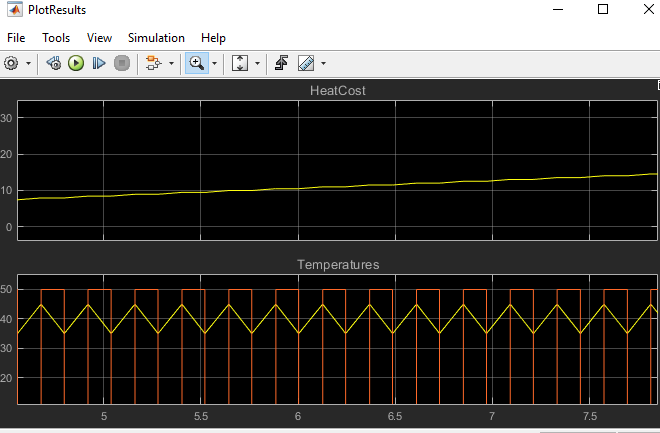Click the Step Forward button
This screenshot has height=433, width=660.
point(99,64)
